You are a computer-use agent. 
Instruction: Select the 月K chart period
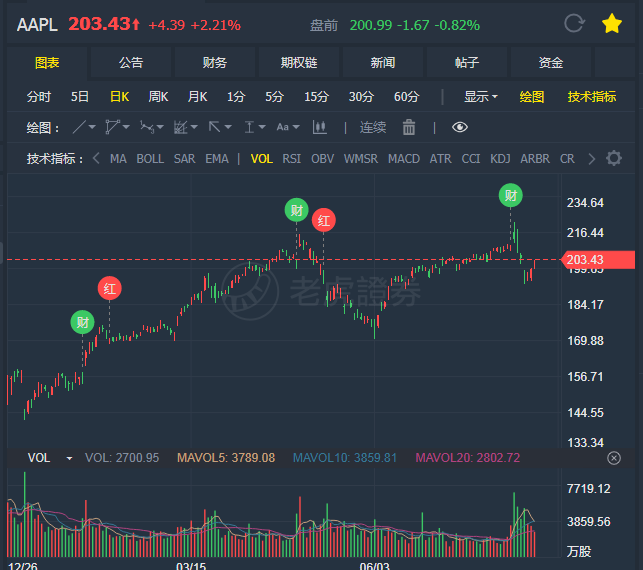click(x=197, y=97)
